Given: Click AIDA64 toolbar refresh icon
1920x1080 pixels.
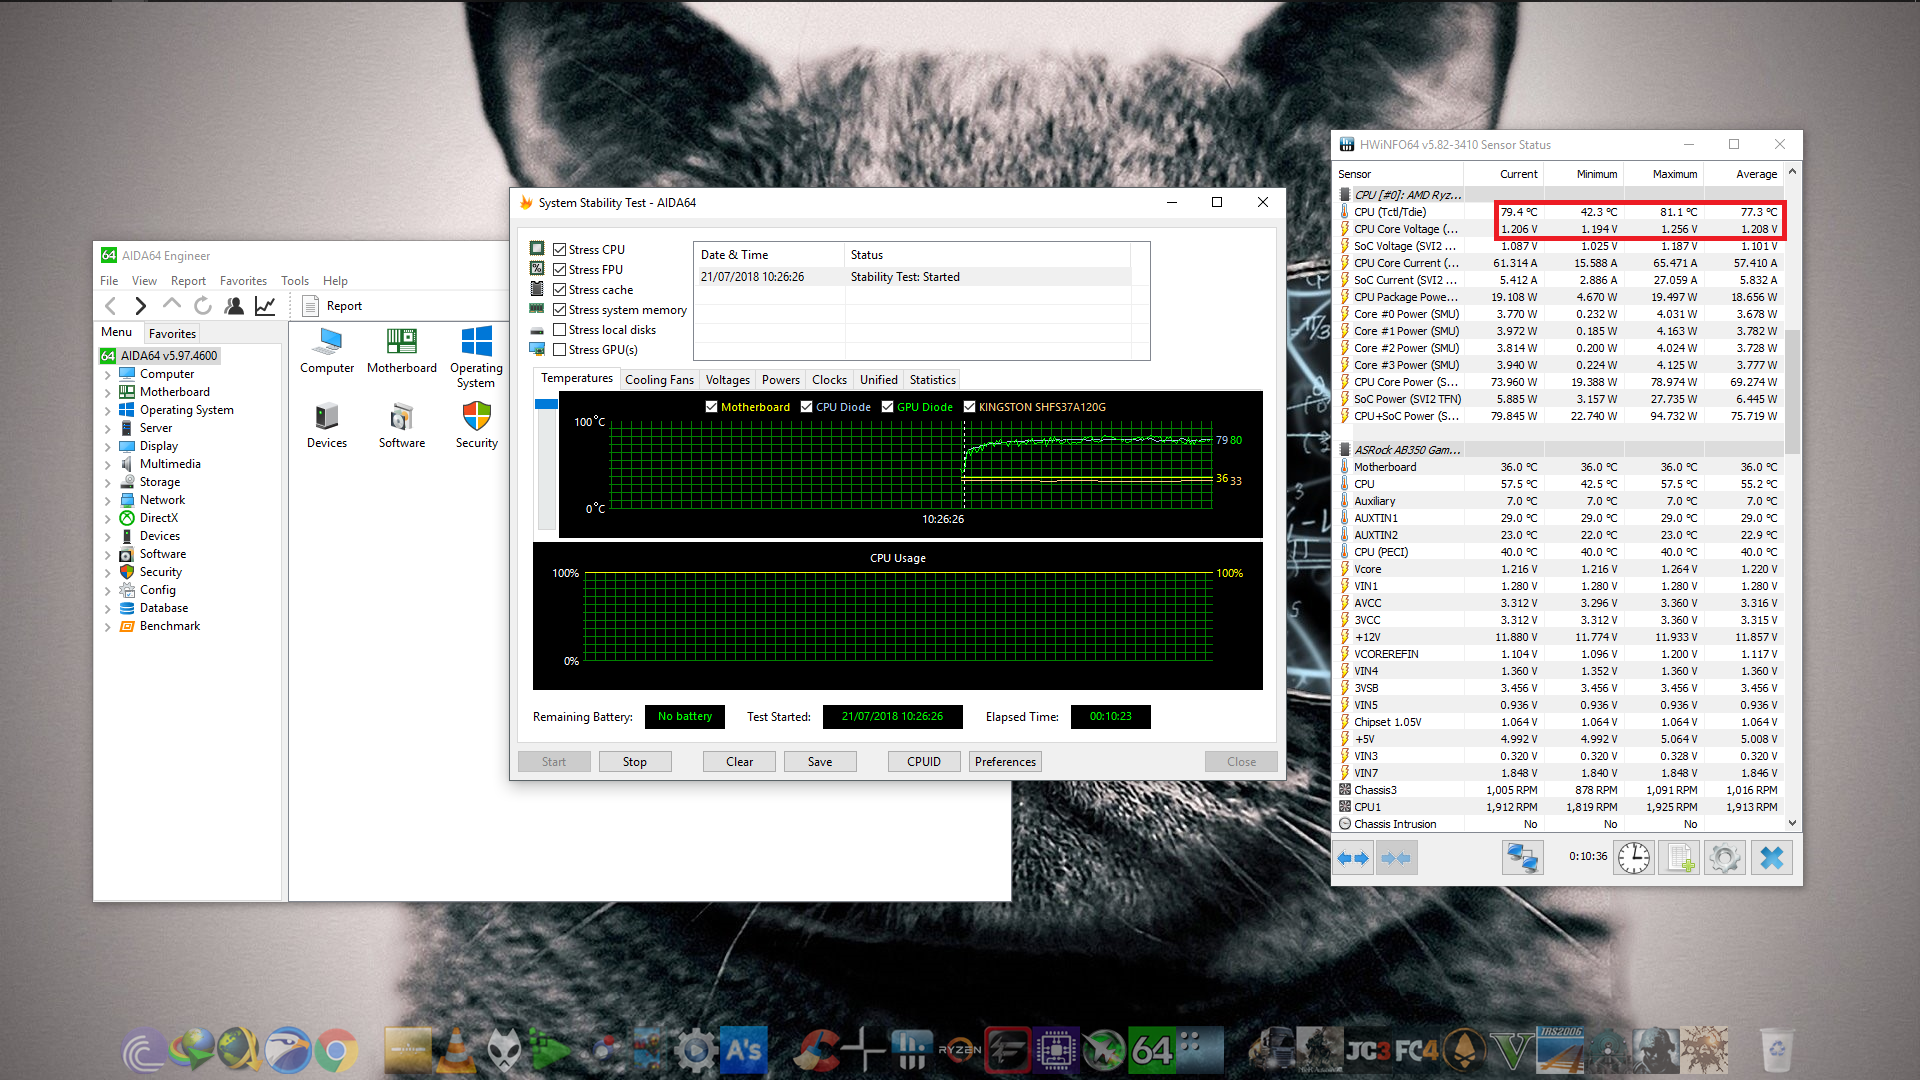Looking at the screenshot, I should (203, 306).
